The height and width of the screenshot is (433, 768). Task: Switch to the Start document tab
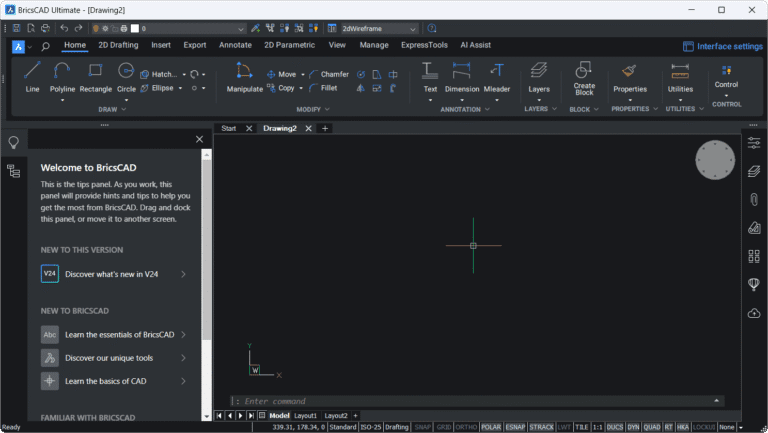229,128
